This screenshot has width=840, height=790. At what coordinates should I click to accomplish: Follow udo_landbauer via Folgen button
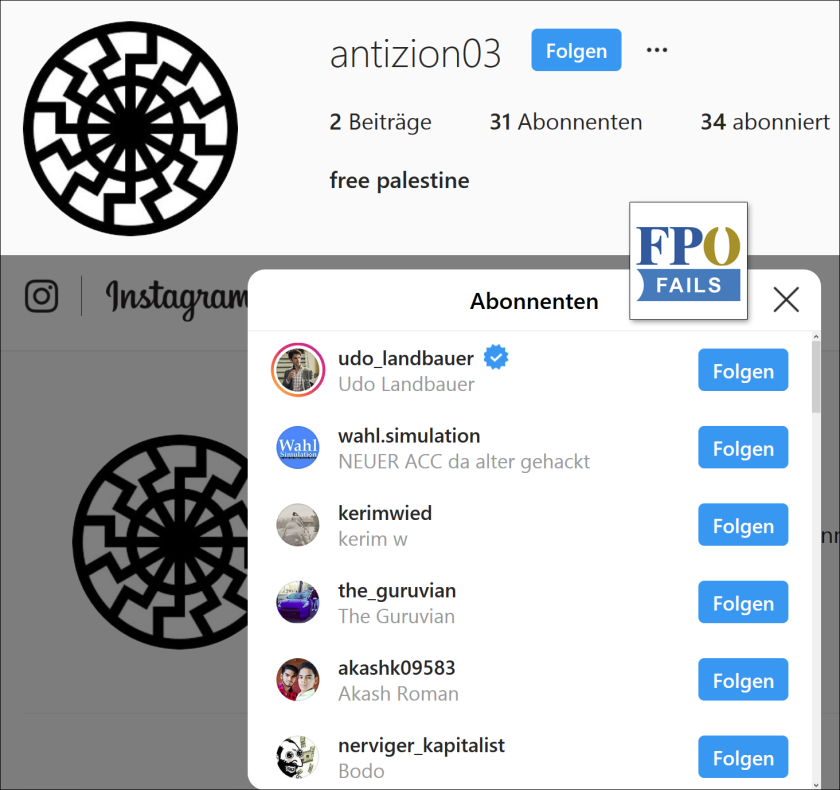coord(743,370)
